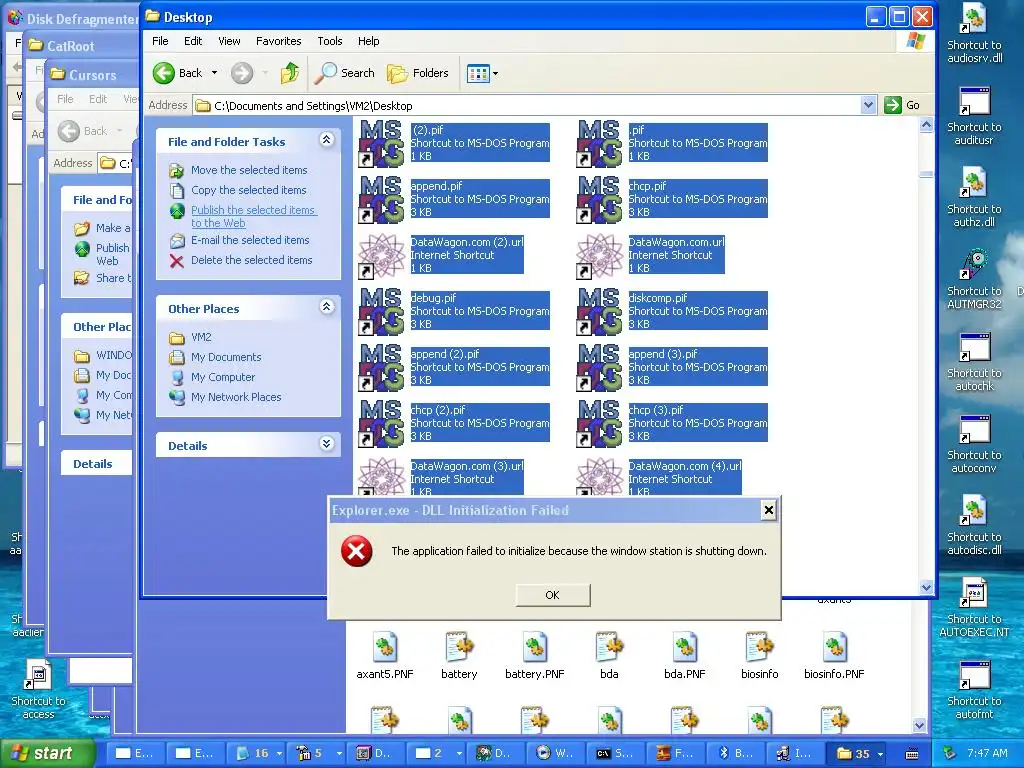The image size is (1024, 768).
Task: Select the bda.PNF file icon
Action: (684, 648)
